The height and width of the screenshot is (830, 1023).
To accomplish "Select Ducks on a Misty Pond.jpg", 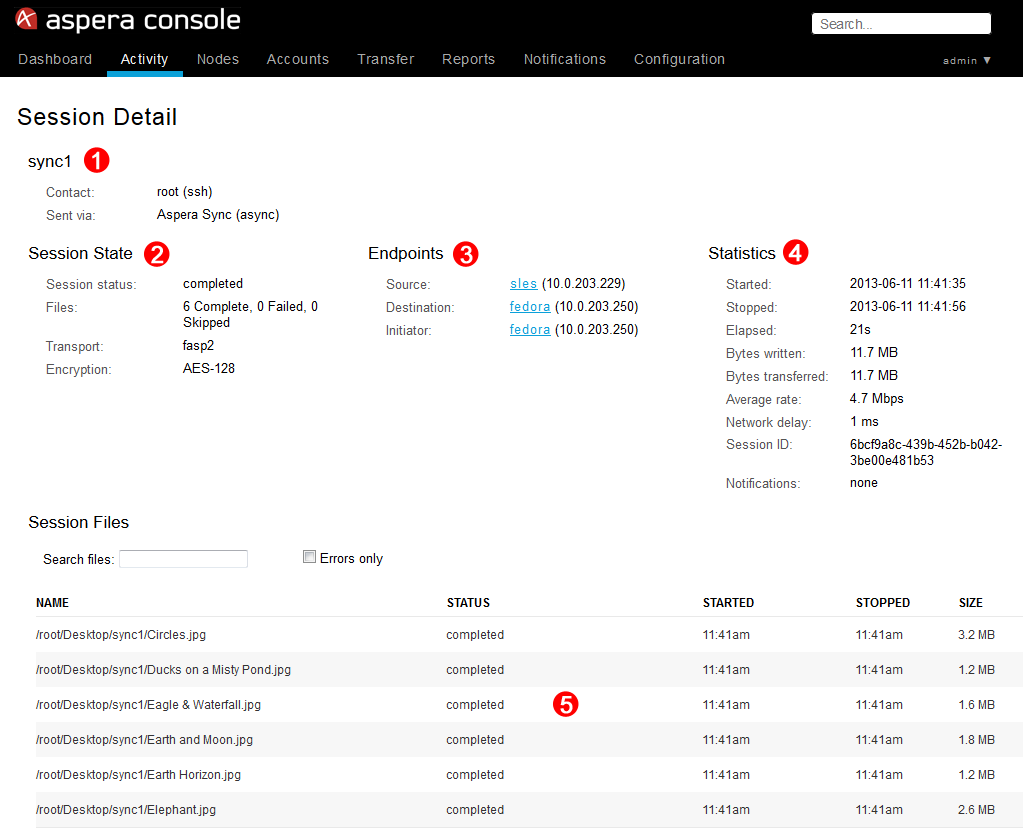I will (529, 669).
